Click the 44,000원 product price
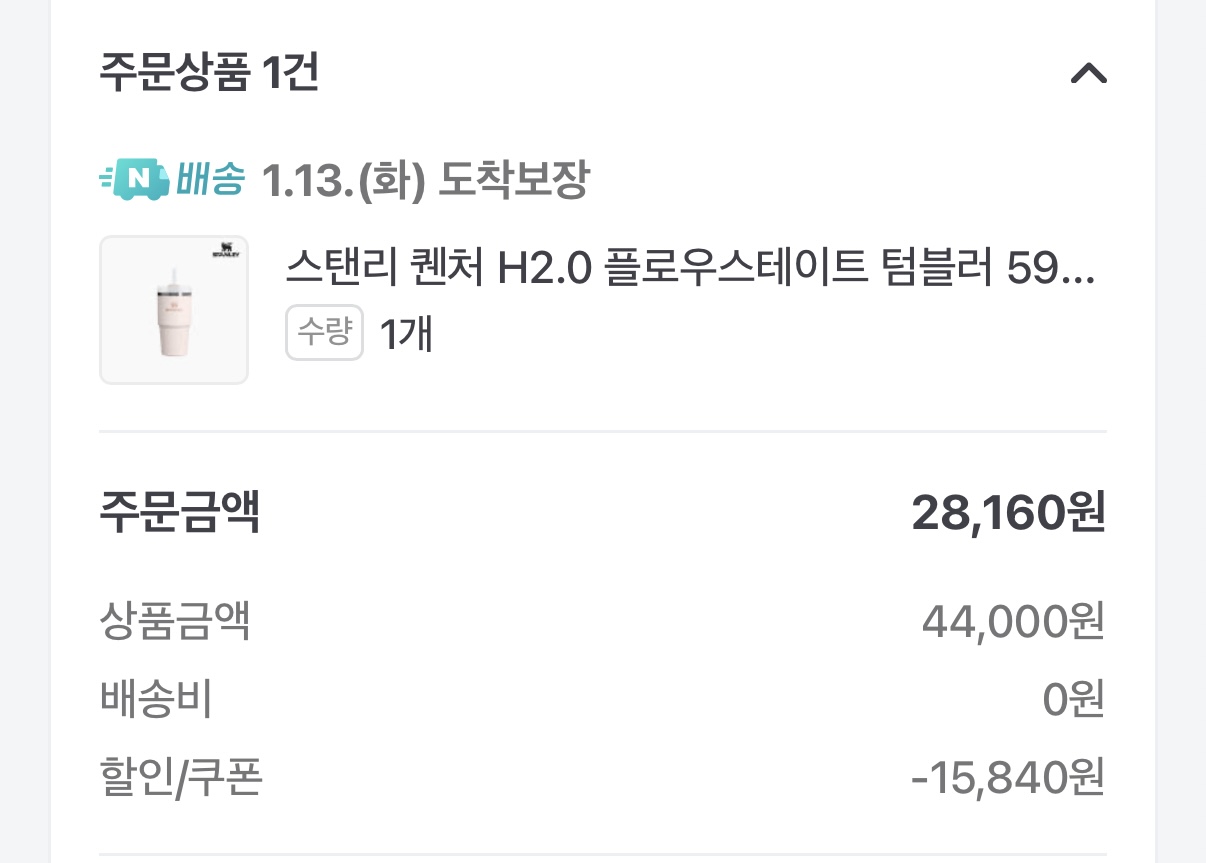Screen dimensions: 1206x863 click(x=1012, y=623)
